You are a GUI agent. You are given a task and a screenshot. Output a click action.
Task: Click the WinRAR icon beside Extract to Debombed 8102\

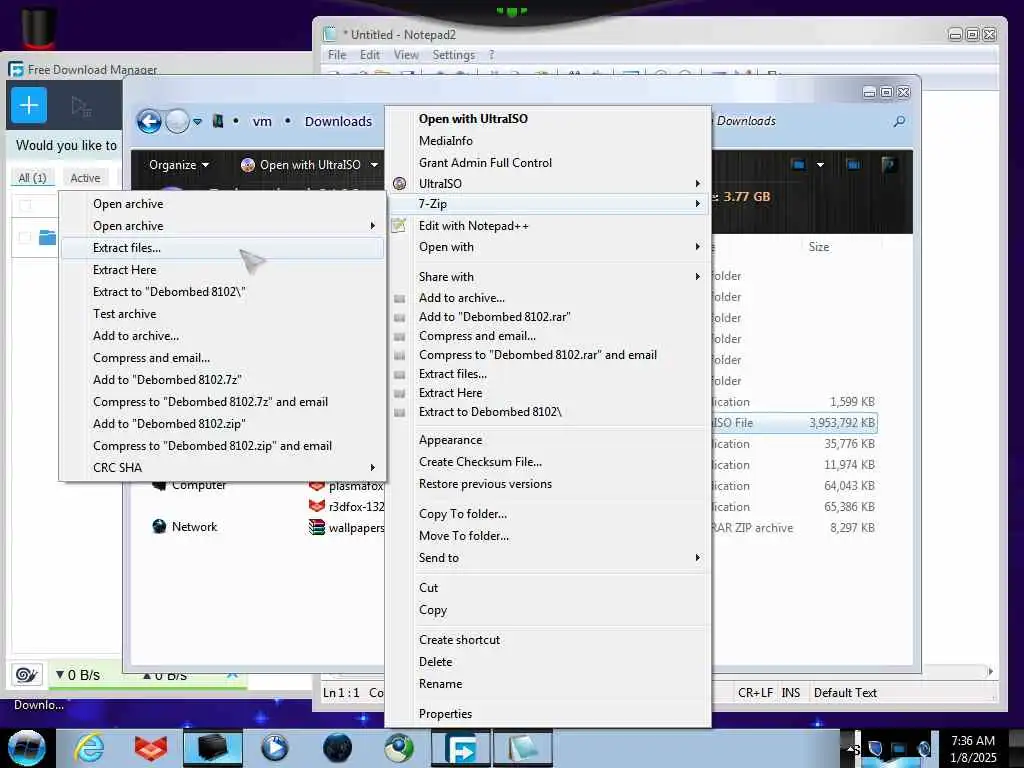coord(400,412)
